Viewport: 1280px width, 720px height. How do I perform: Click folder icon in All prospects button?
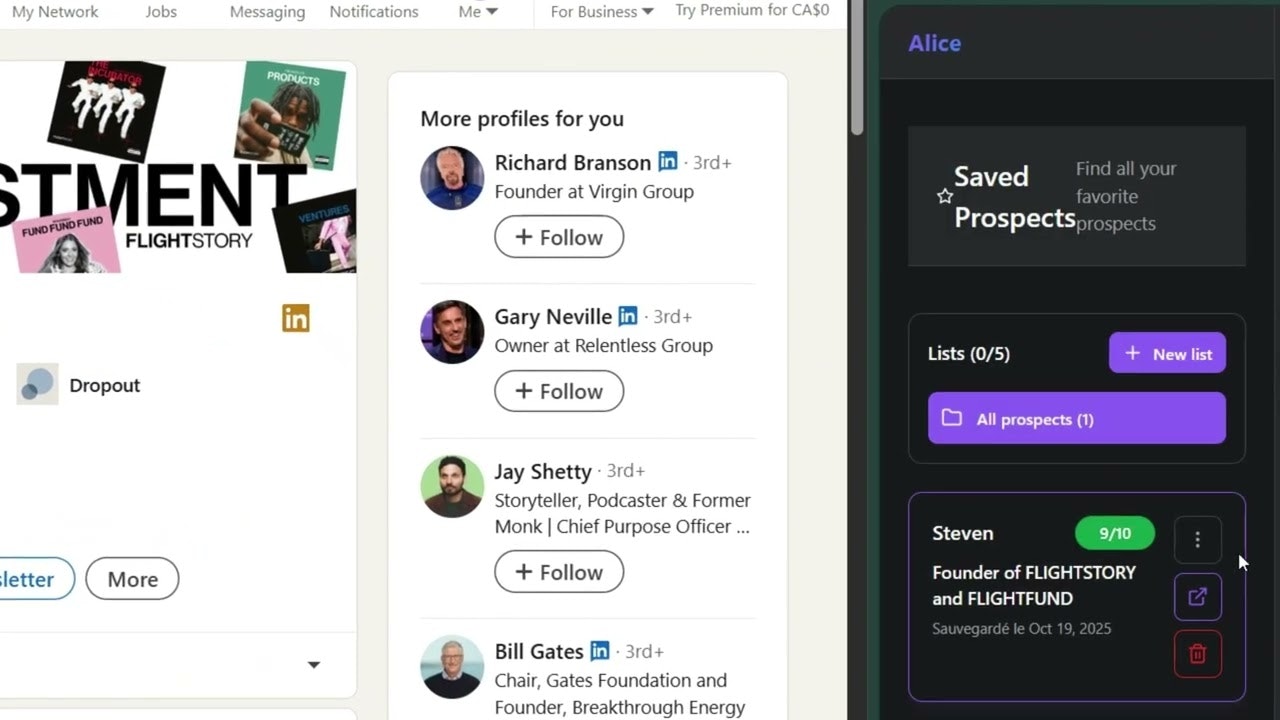coord(952,418)
